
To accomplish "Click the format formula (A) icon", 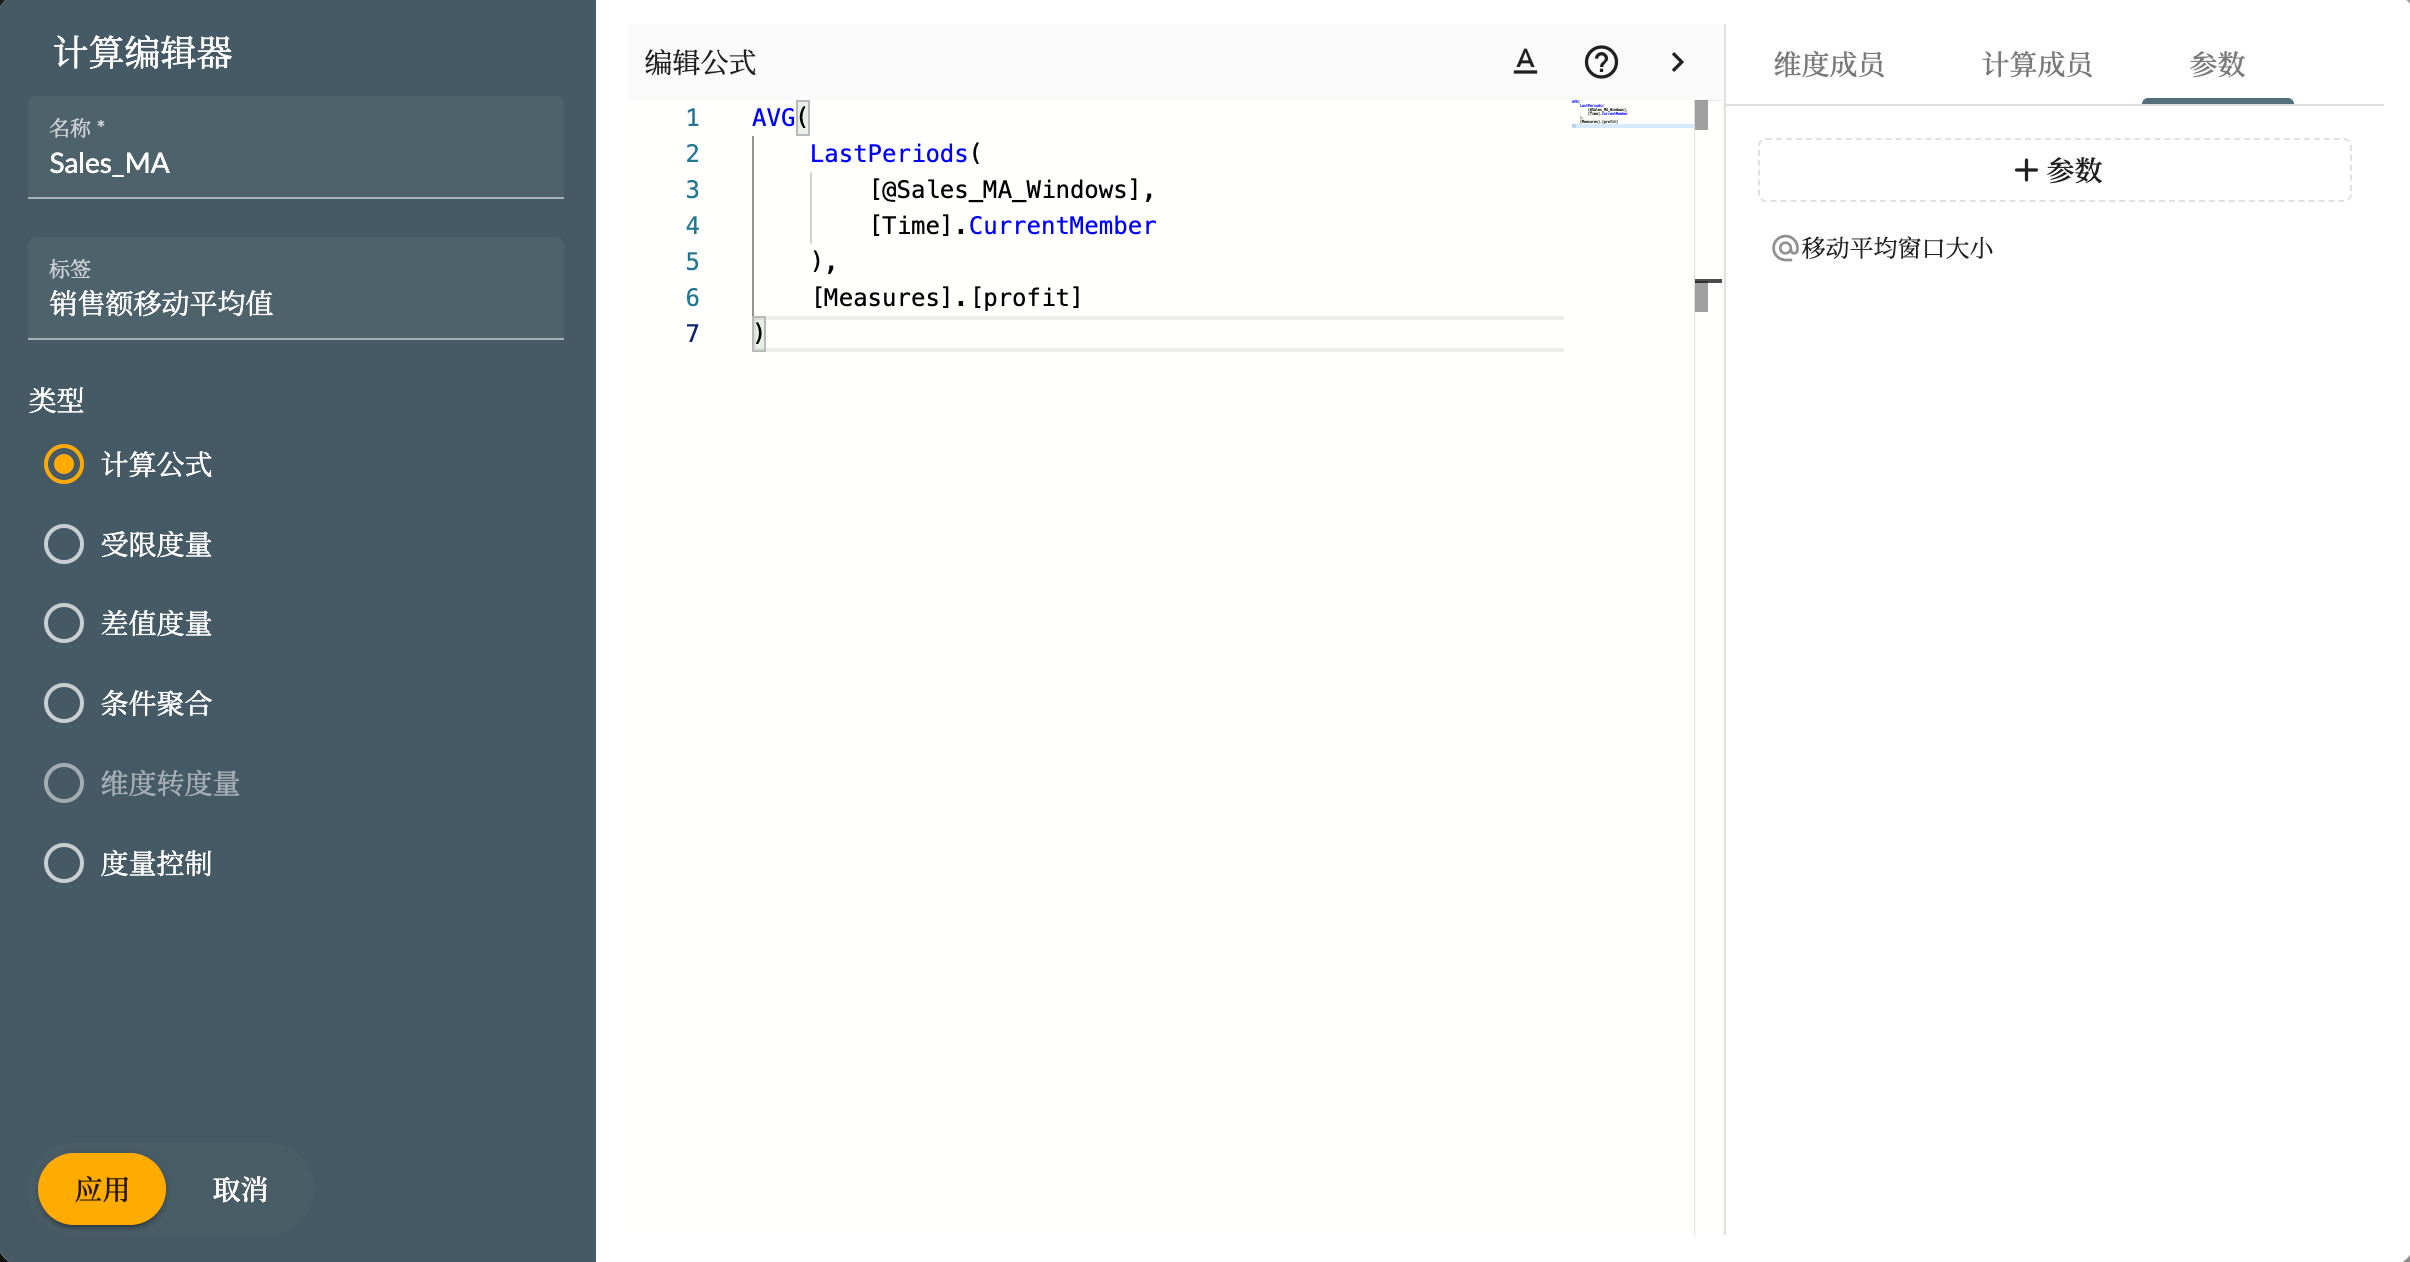I will pos(1525,62).
